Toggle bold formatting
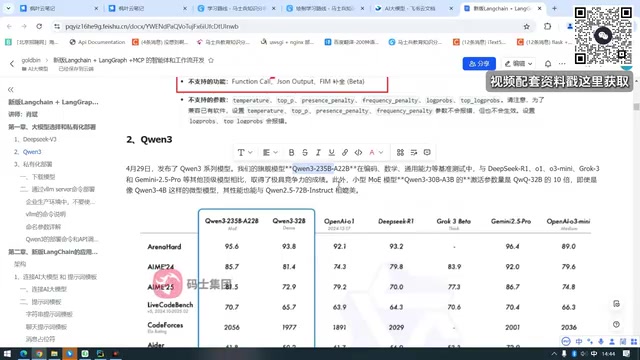640x360 pixels. coord(291,152)
